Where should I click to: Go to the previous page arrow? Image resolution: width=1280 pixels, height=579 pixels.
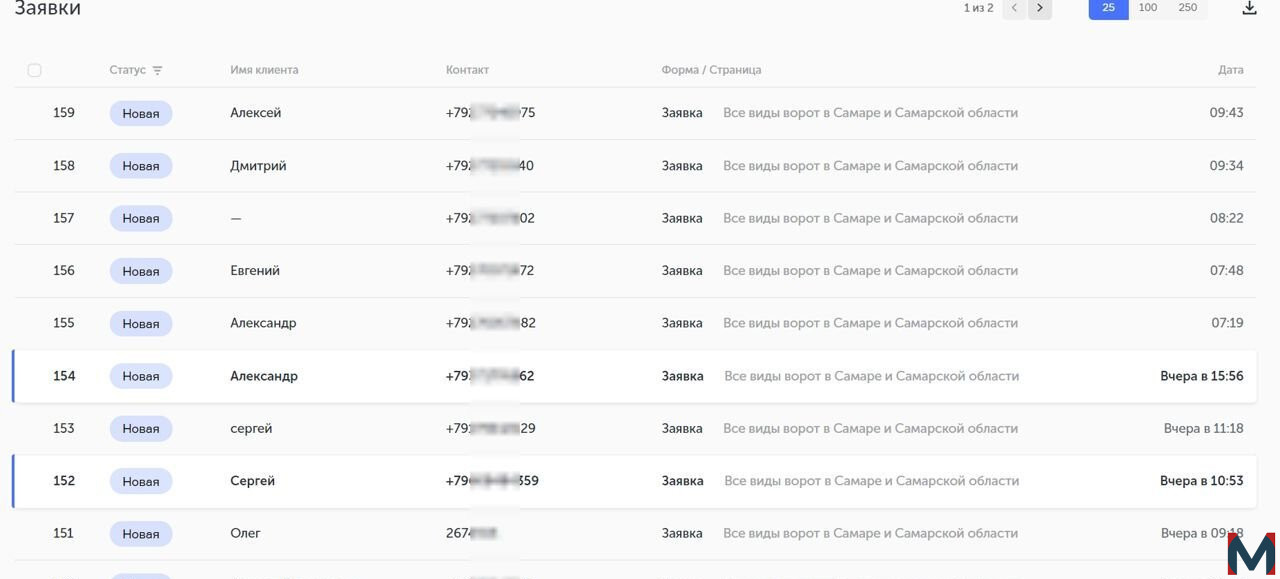tap(1014, 8)
